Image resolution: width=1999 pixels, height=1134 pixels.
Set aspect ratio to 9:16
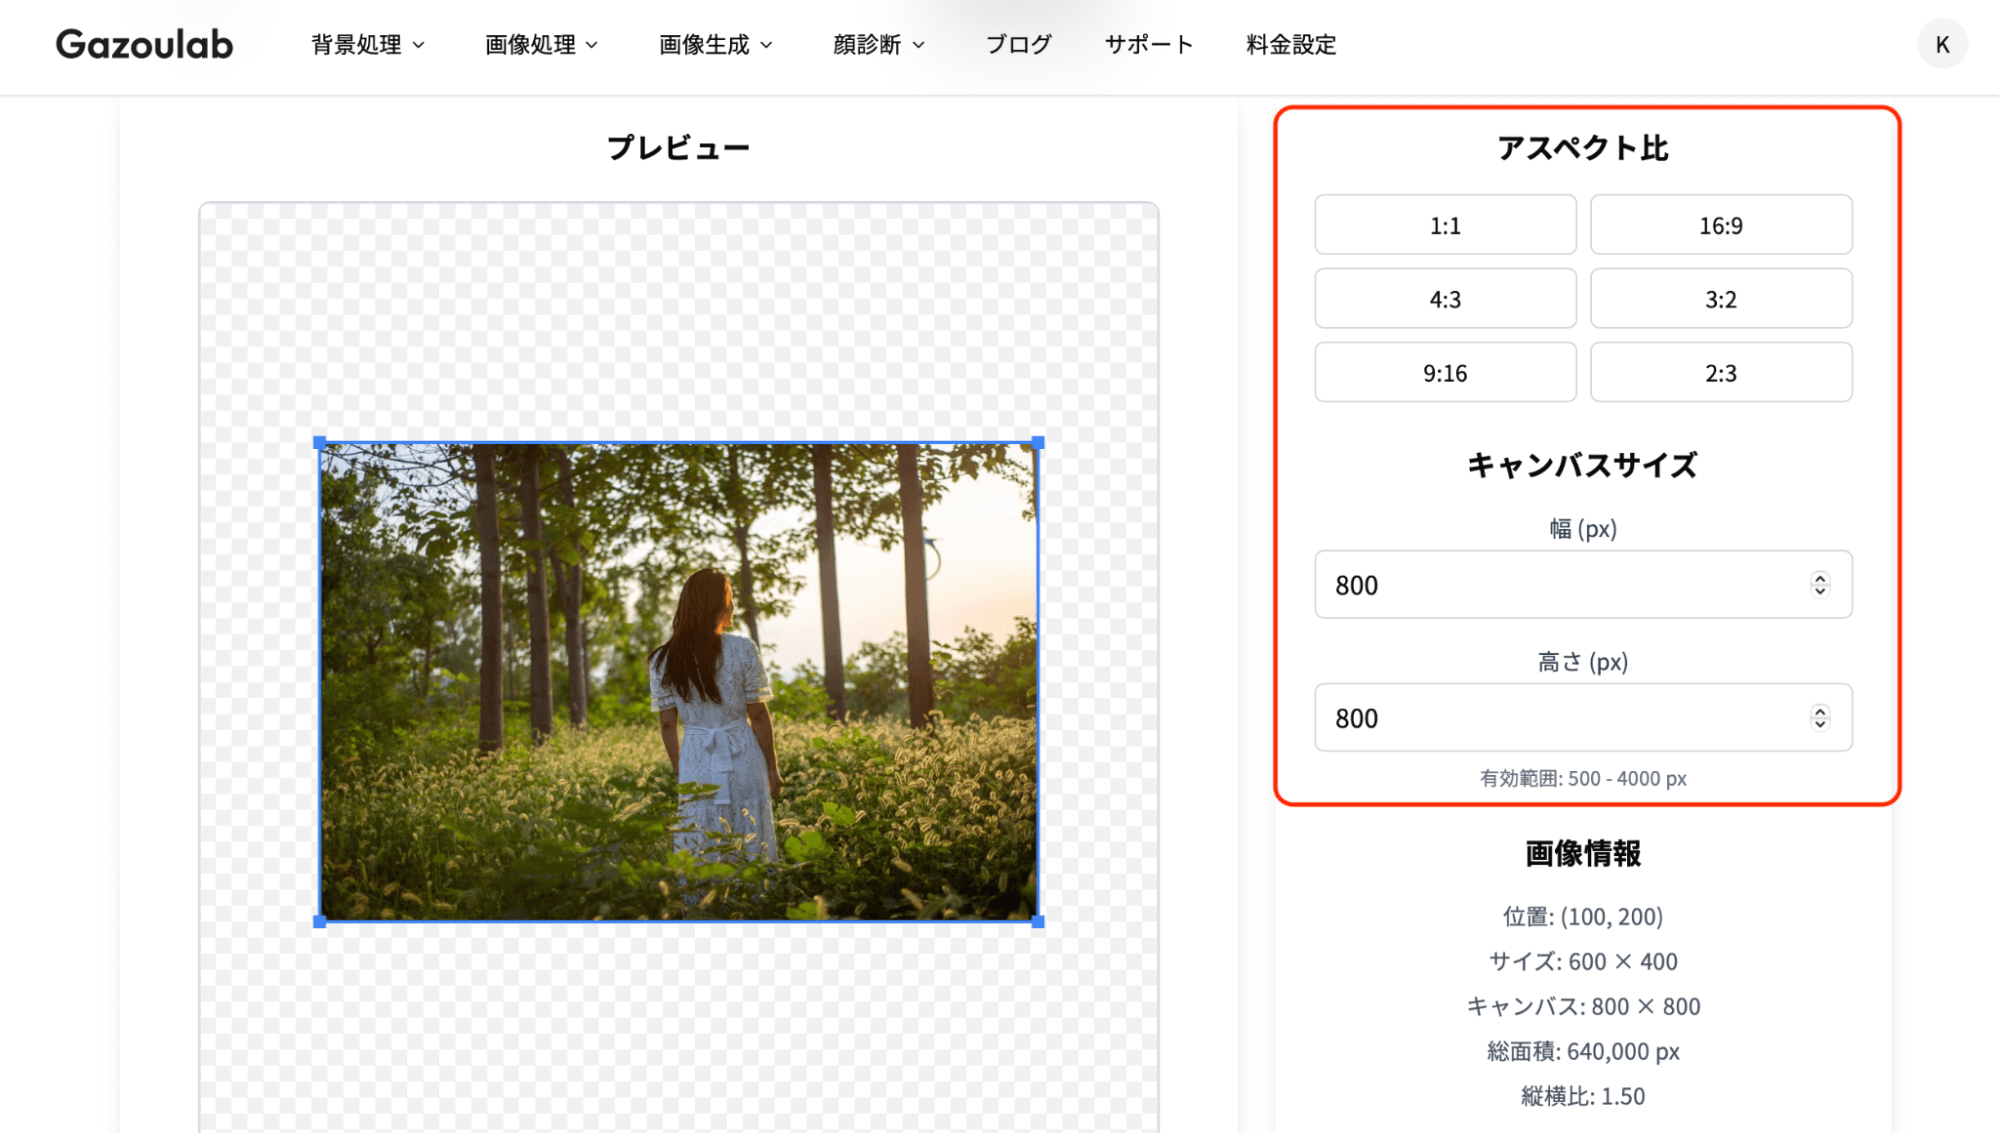[1445, 373]
